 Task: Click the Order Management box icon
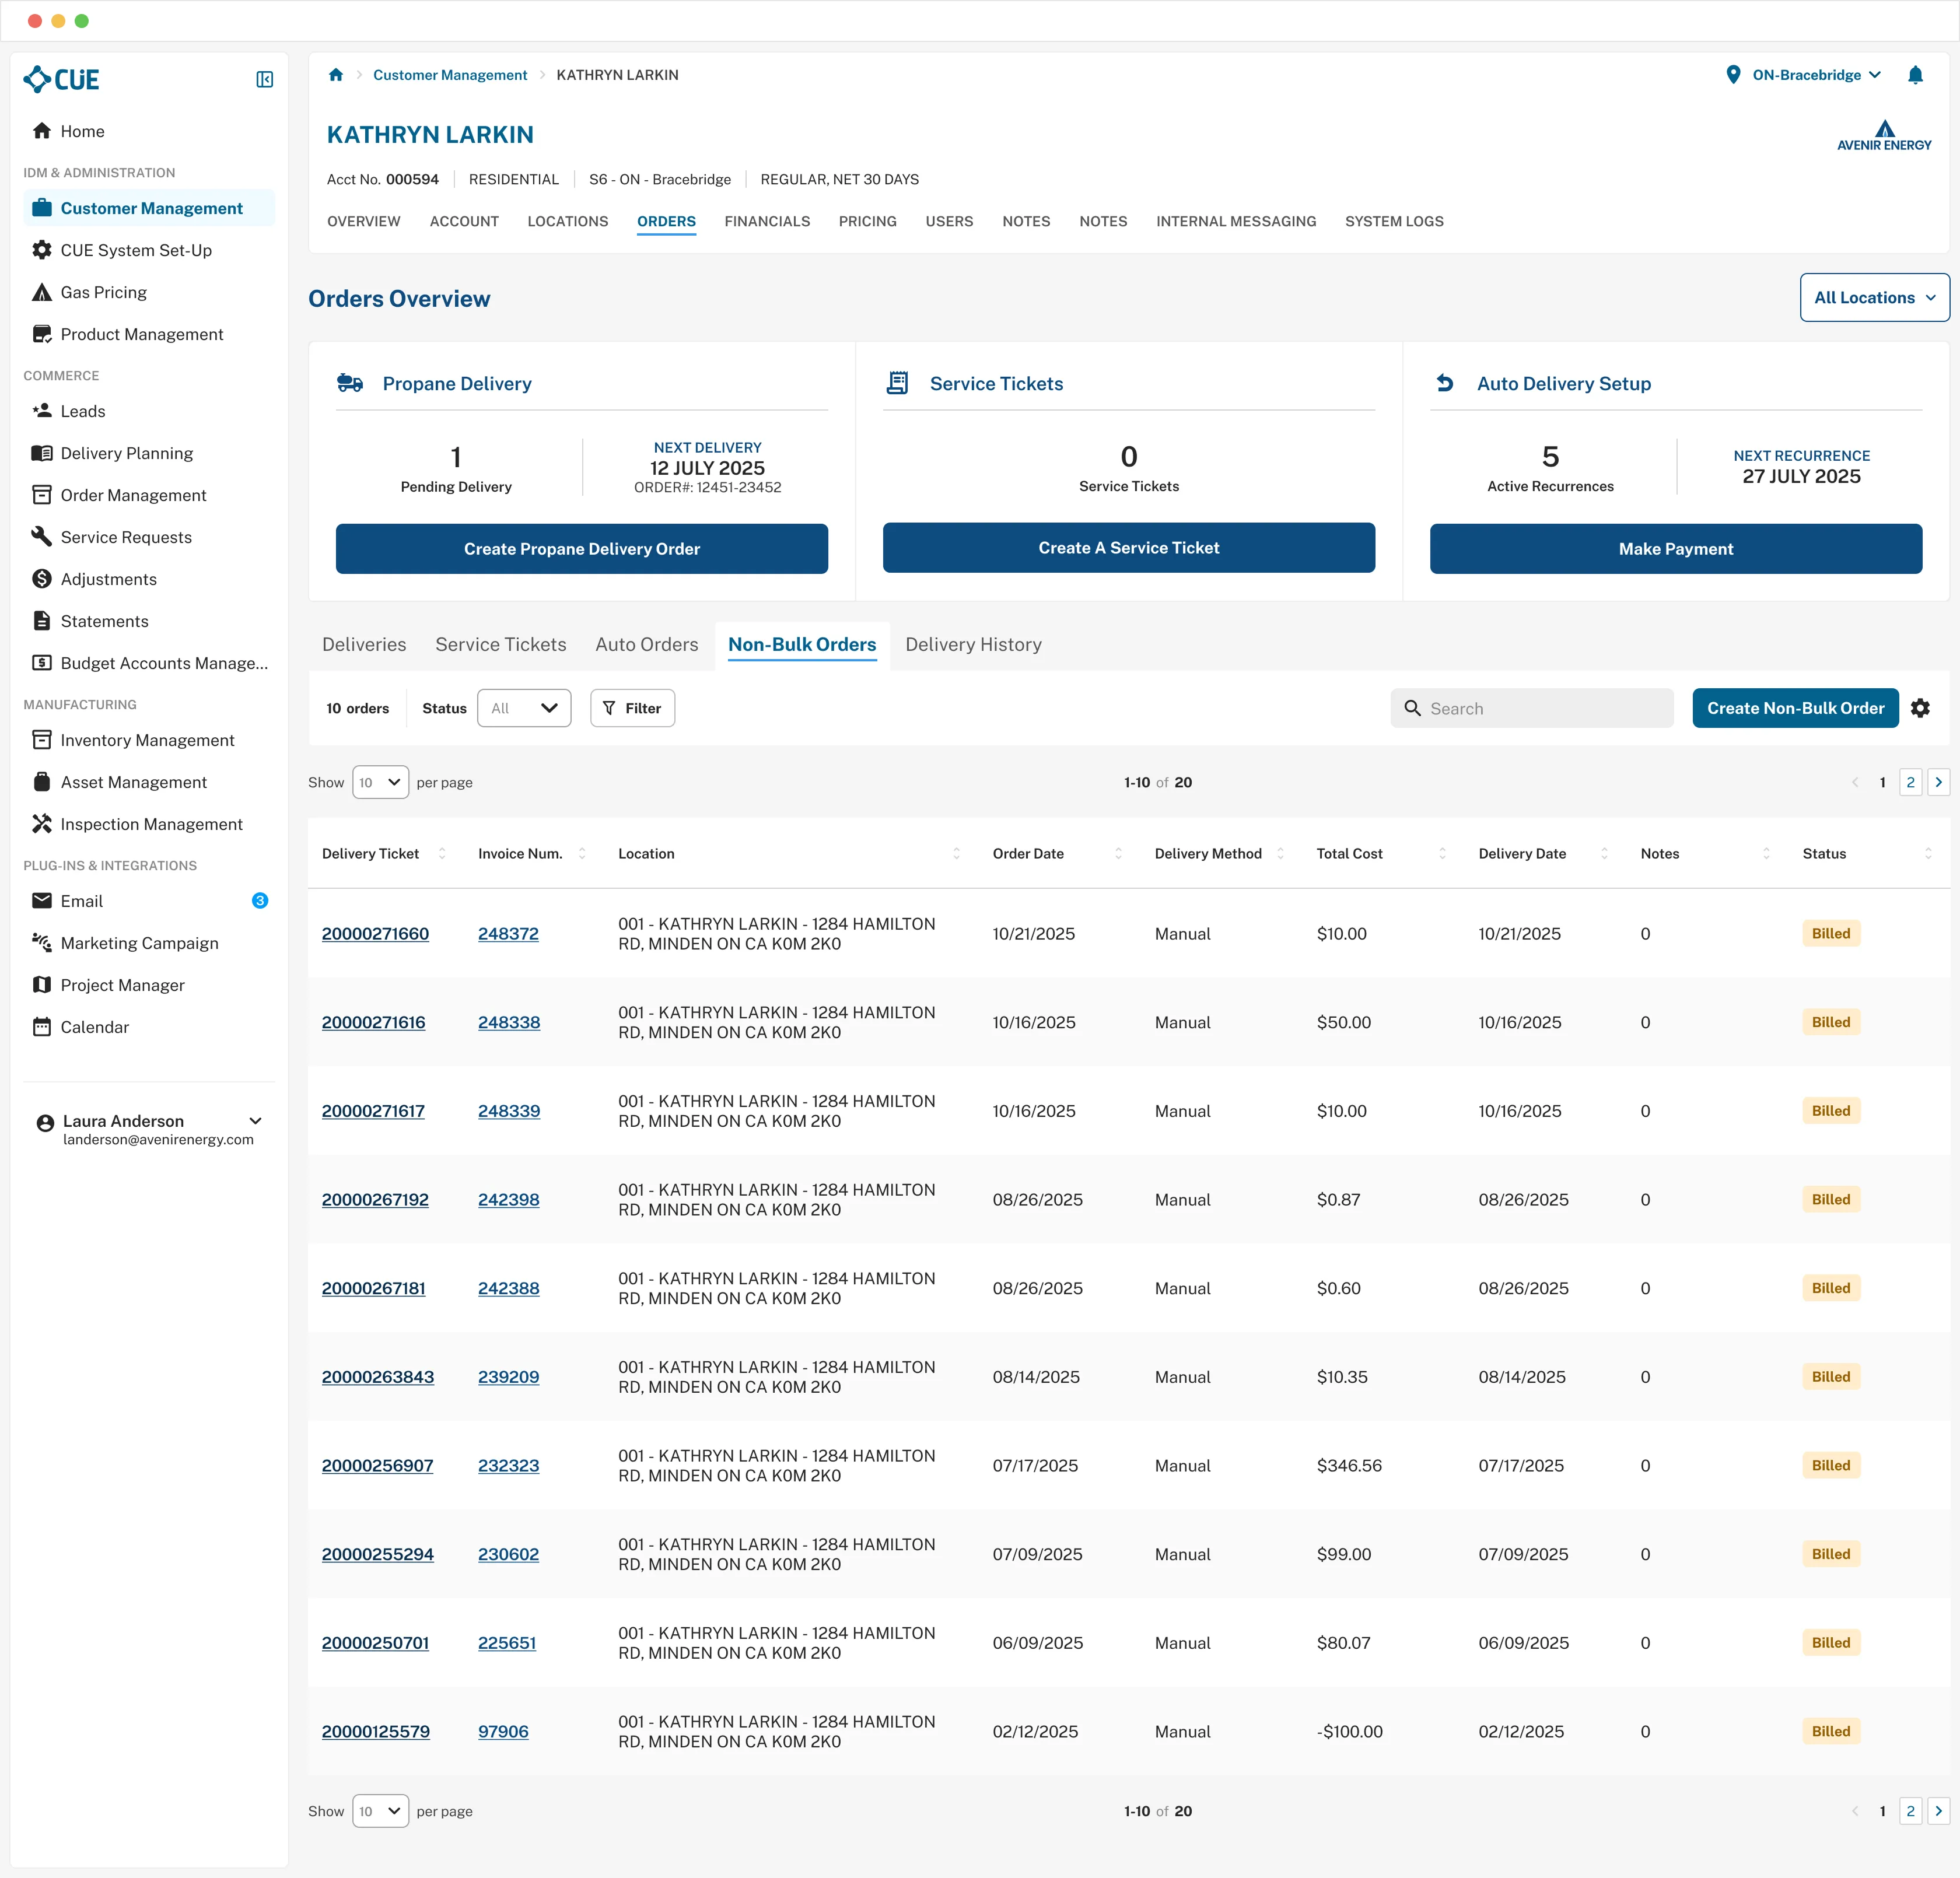click(42, 495)
